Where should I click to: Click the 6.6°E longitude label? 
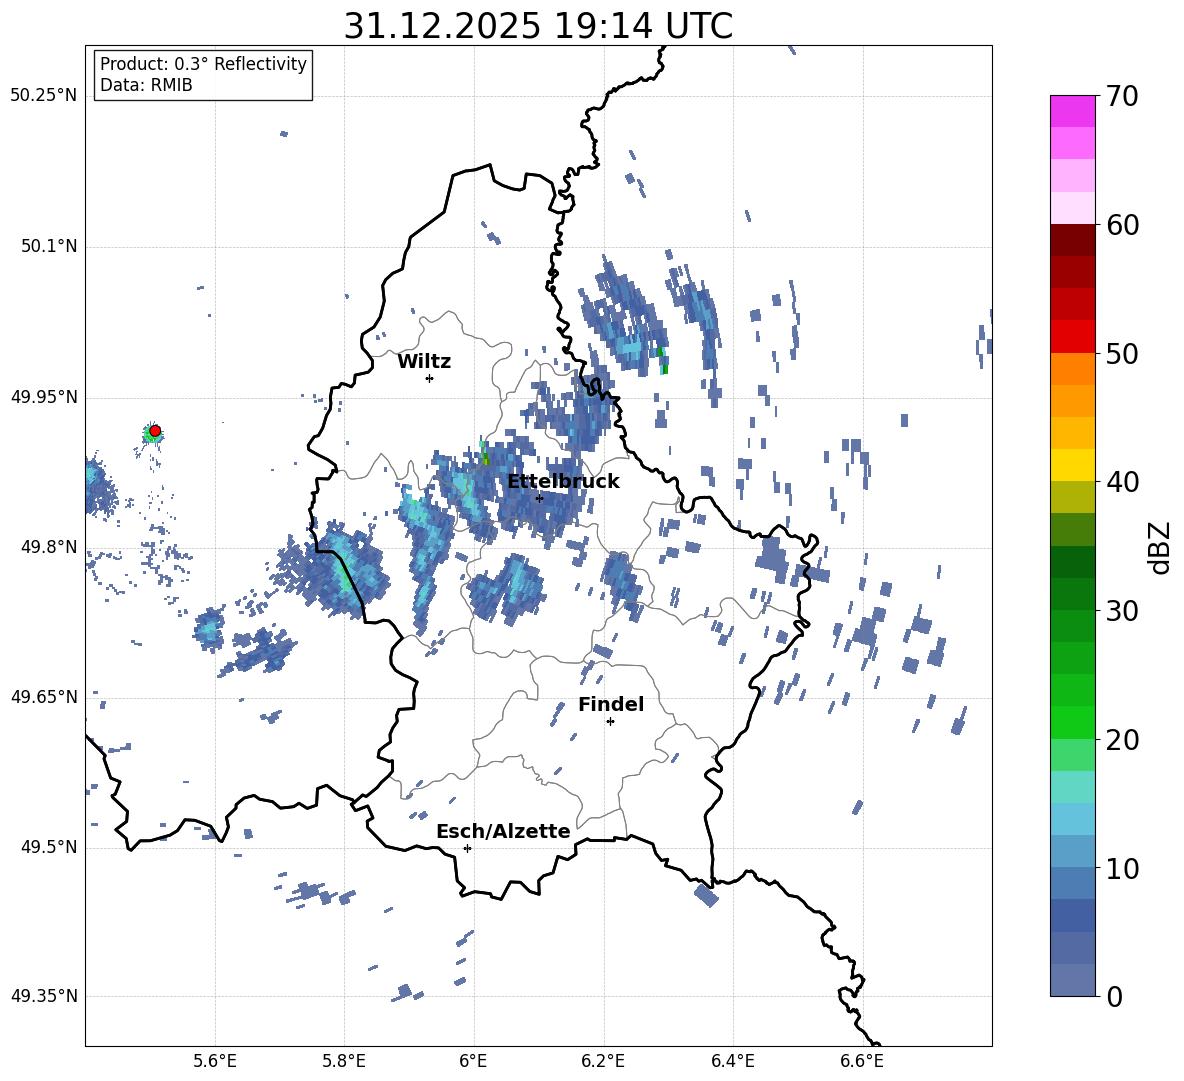(862, 1061)
